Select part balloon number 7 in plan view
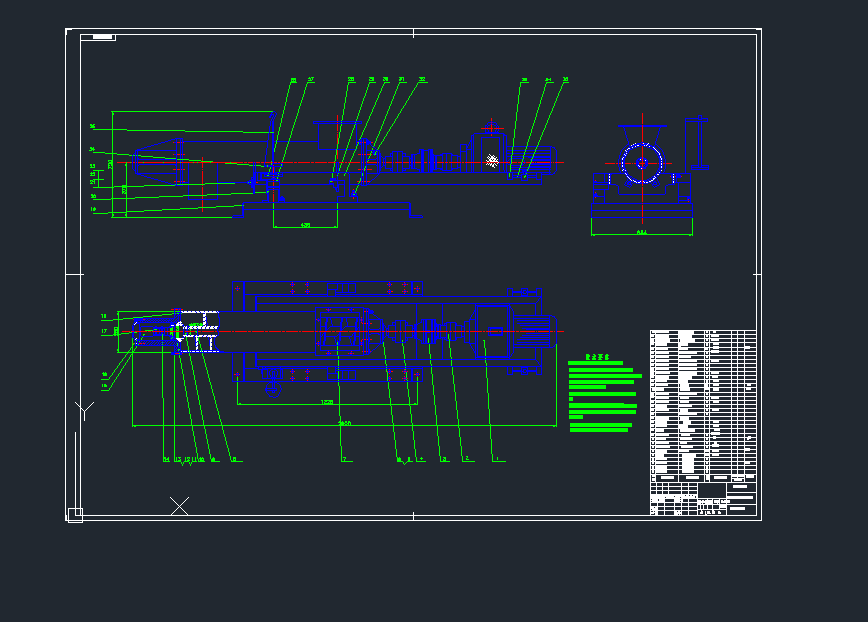Screen dimensions: 868x622 [343, 460]
